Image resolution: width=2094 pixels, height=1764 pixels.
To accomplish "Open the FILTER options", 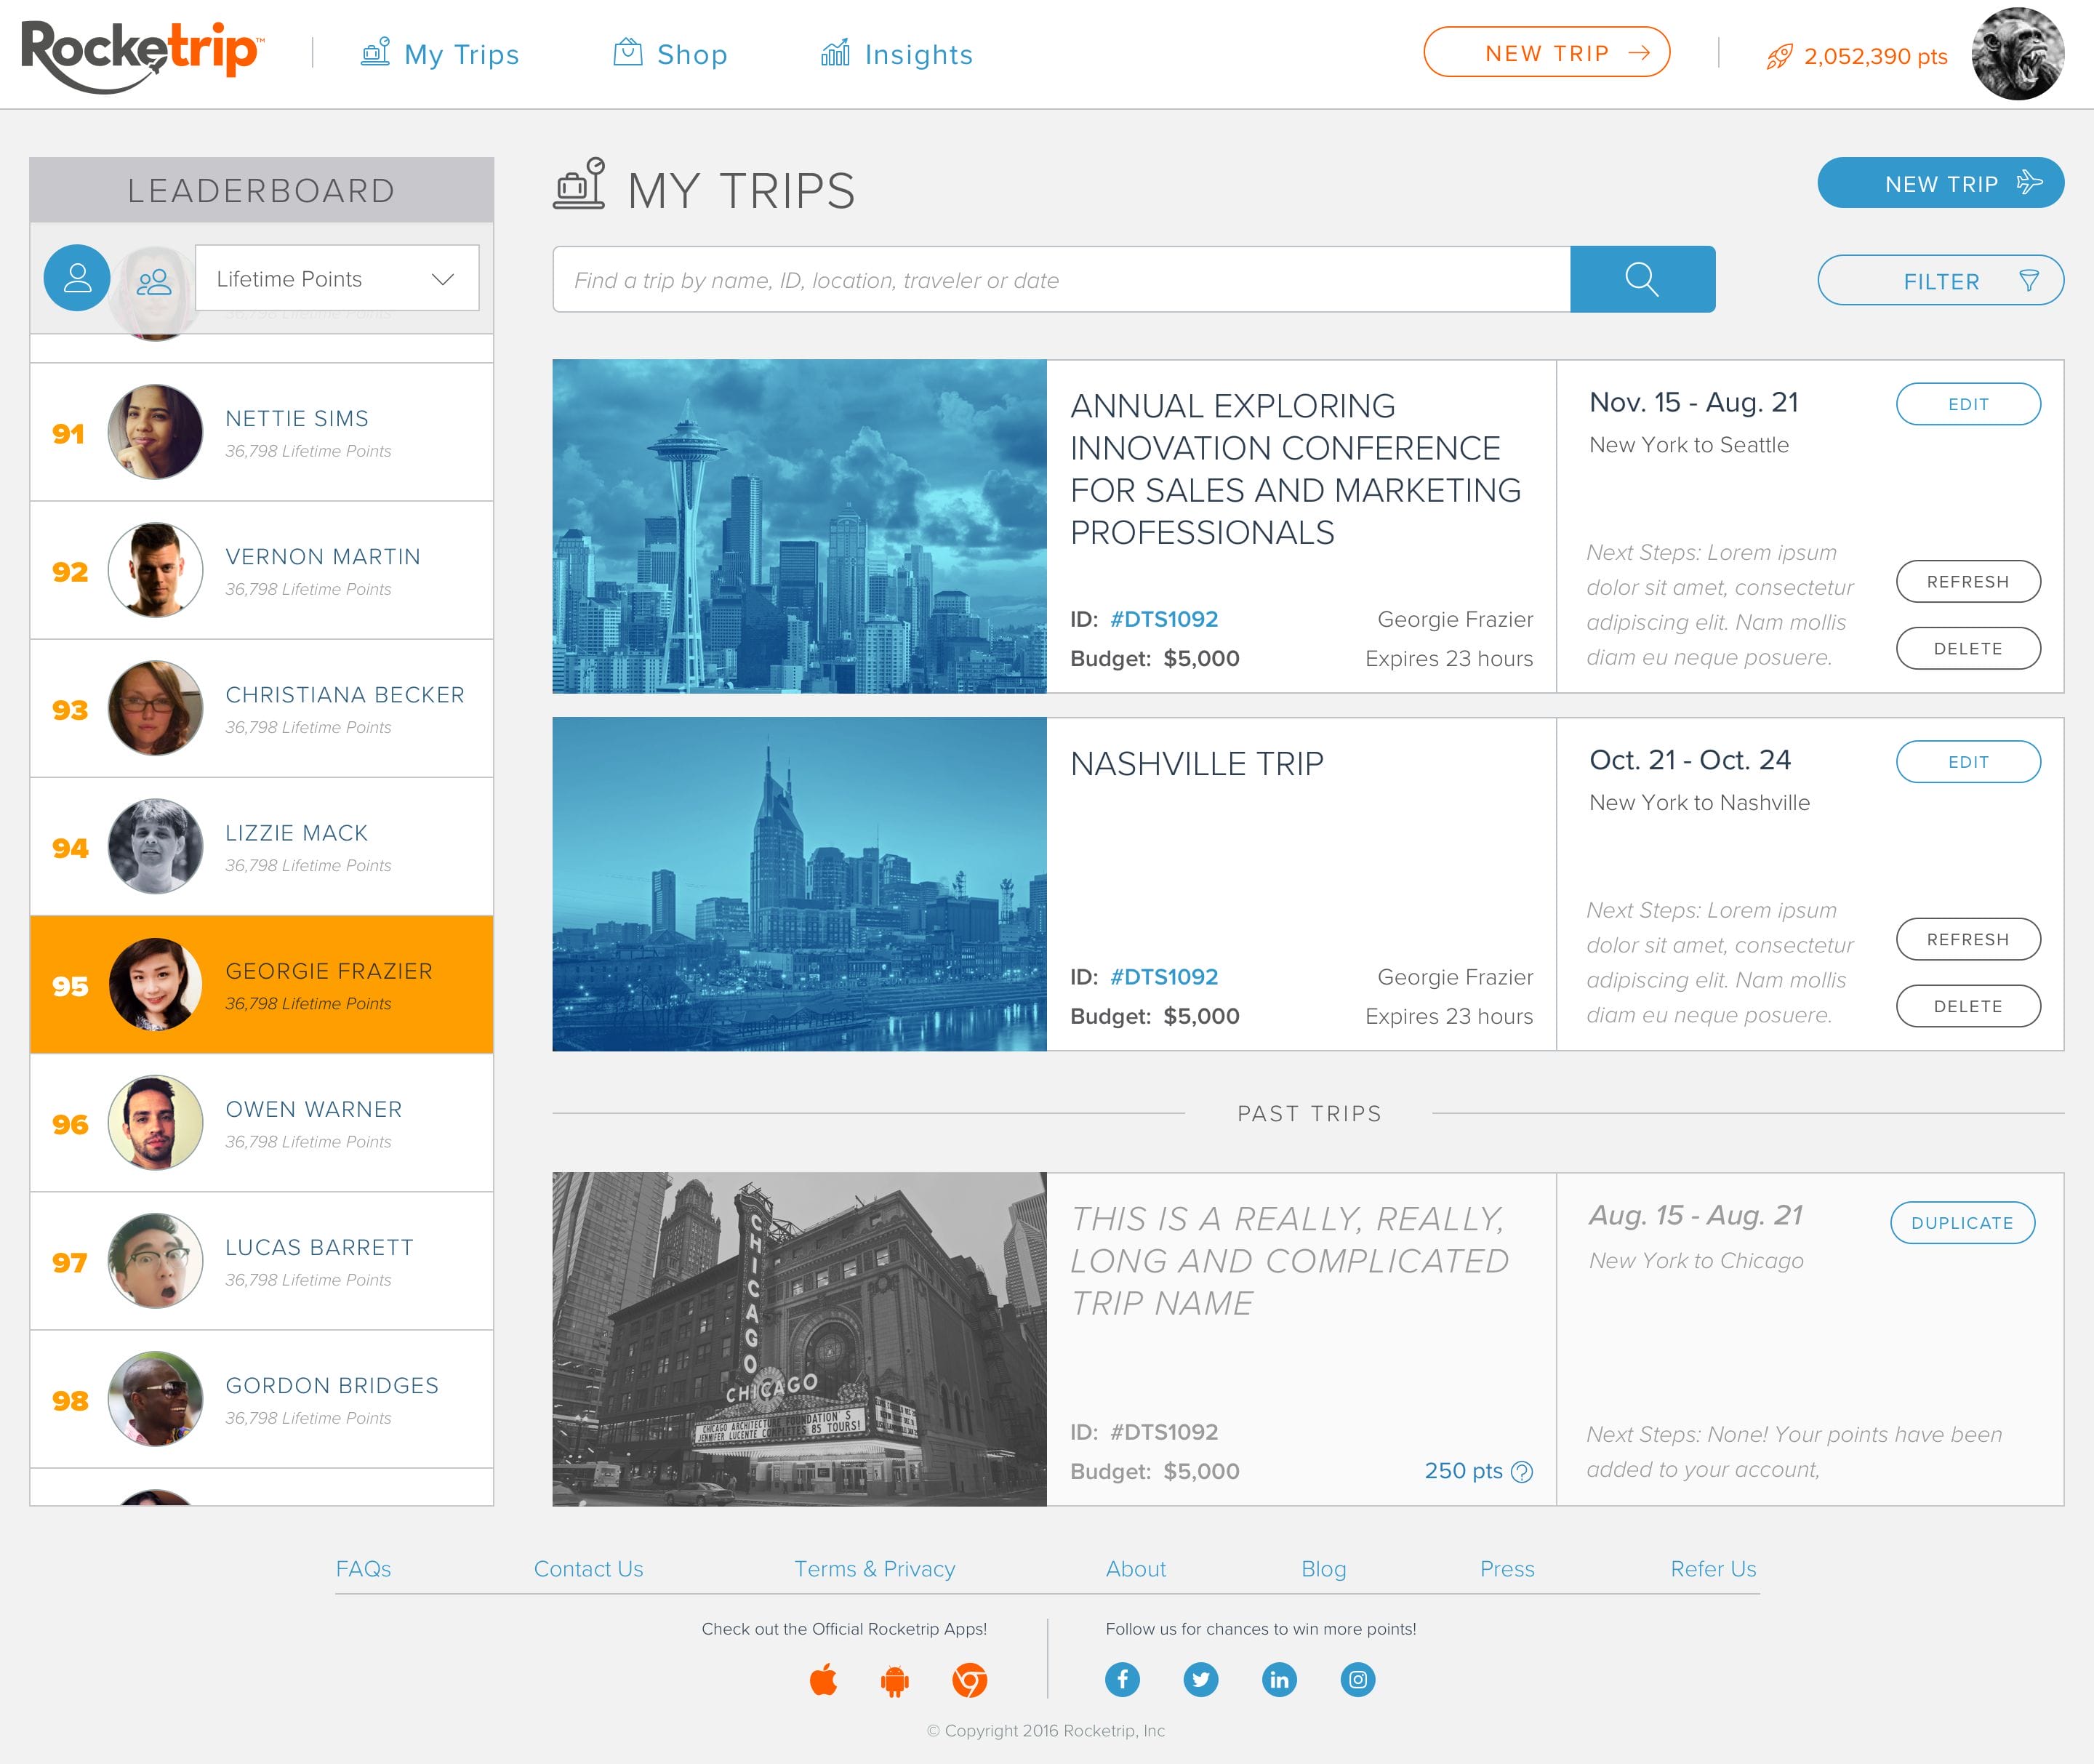I will point(1940,281).
